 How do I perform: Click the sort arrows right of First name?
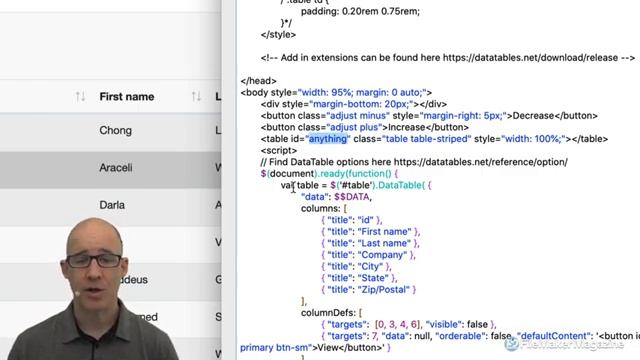pos(196,97)
